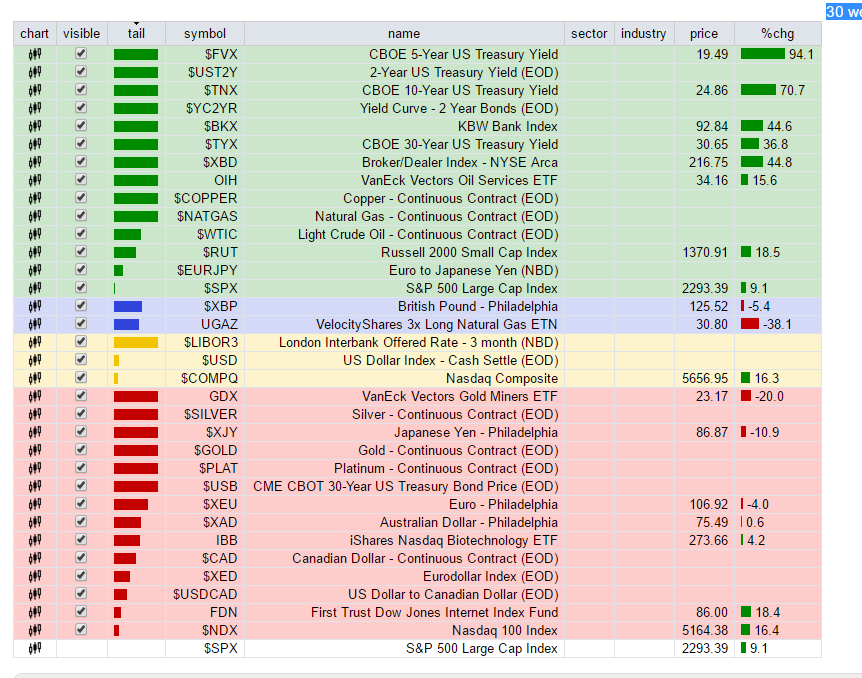Sort table by %chg column header
Viewport: 862px width, 678px height.
(777, 33)
